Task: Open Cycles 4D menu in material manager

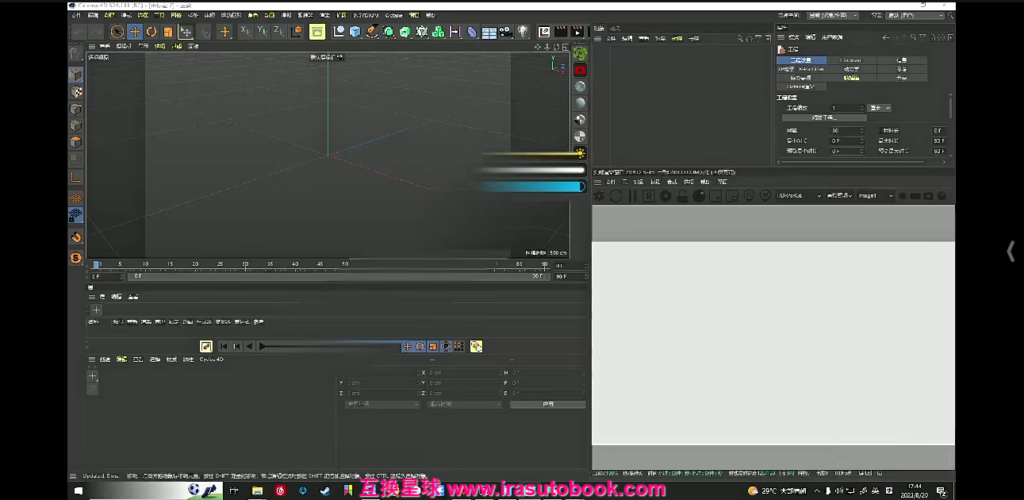Action: tap(212, 360)
